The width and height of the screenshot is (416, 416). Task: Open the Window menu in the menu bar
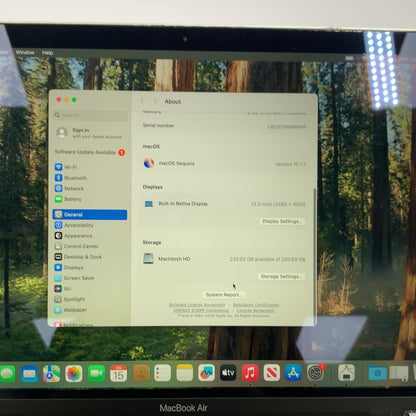25,52
